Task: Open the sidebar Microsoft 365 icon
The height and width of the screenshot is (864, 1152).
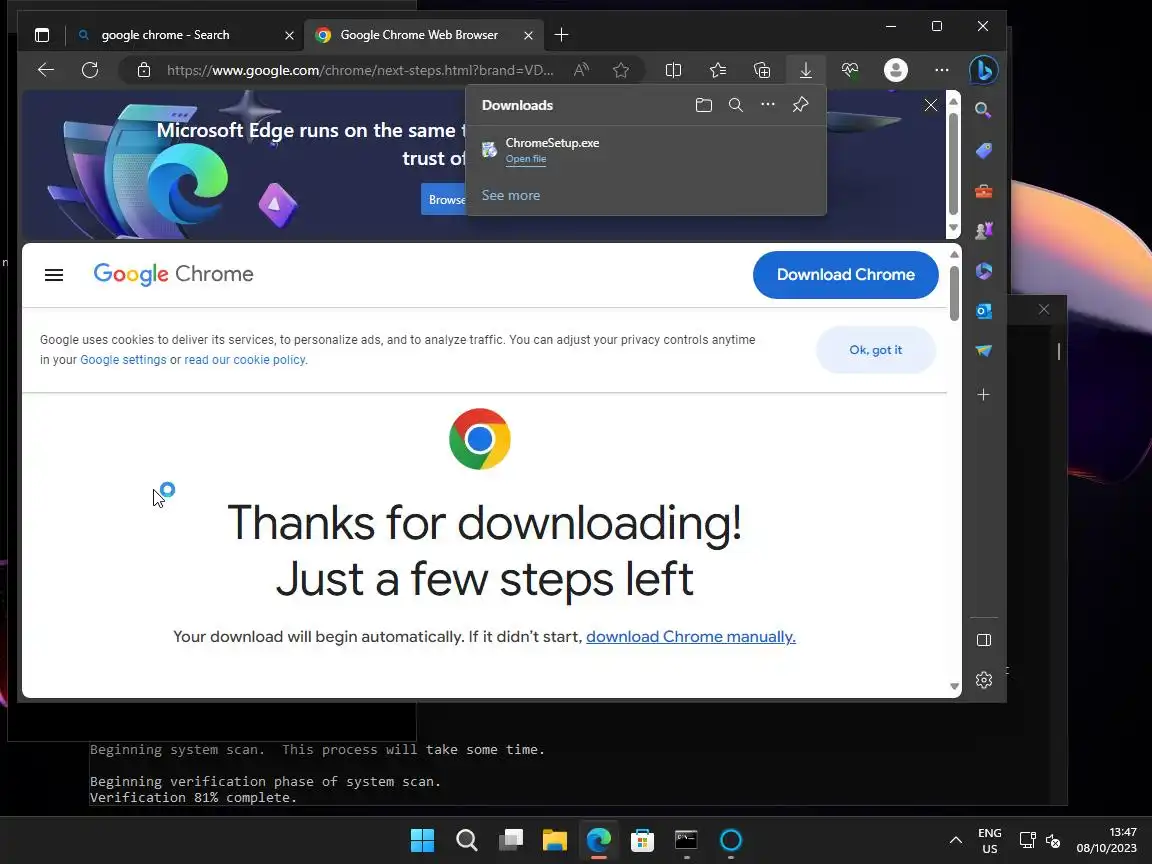Action: [983, 271]
